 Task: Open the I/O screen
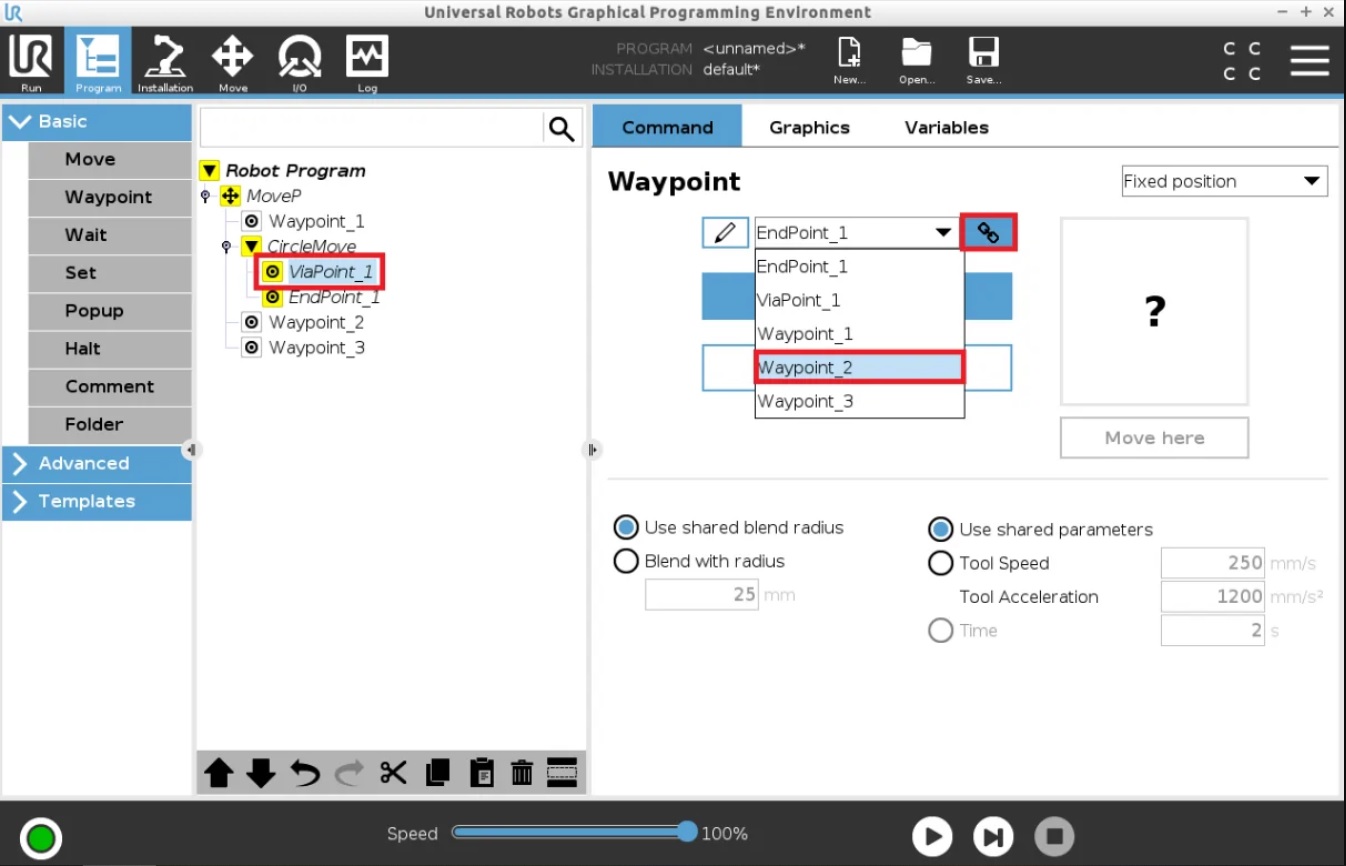tap(299, 62)
